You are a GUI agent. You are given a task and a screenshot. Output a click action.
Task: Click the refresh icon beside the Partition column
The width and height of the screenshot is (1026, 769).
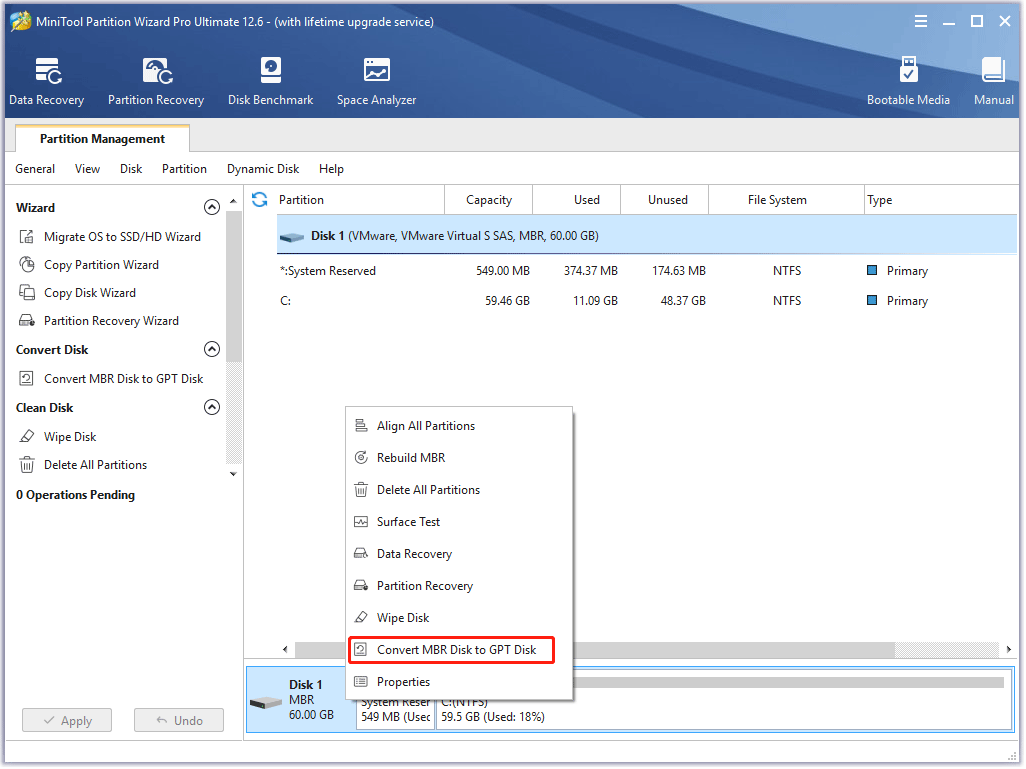[x=260, y=200]
